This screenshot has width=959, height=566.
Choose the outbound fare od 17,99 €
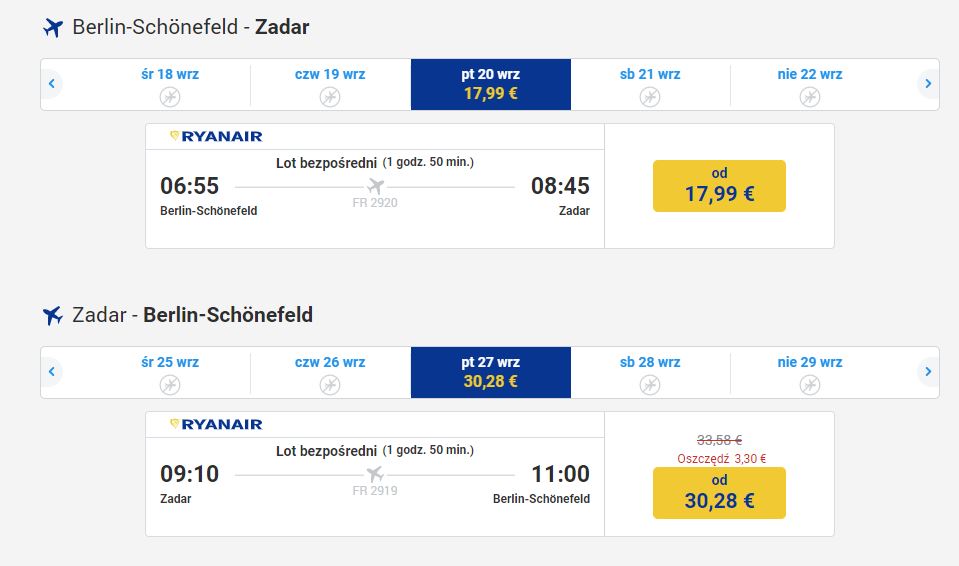[x=719, y=186]
